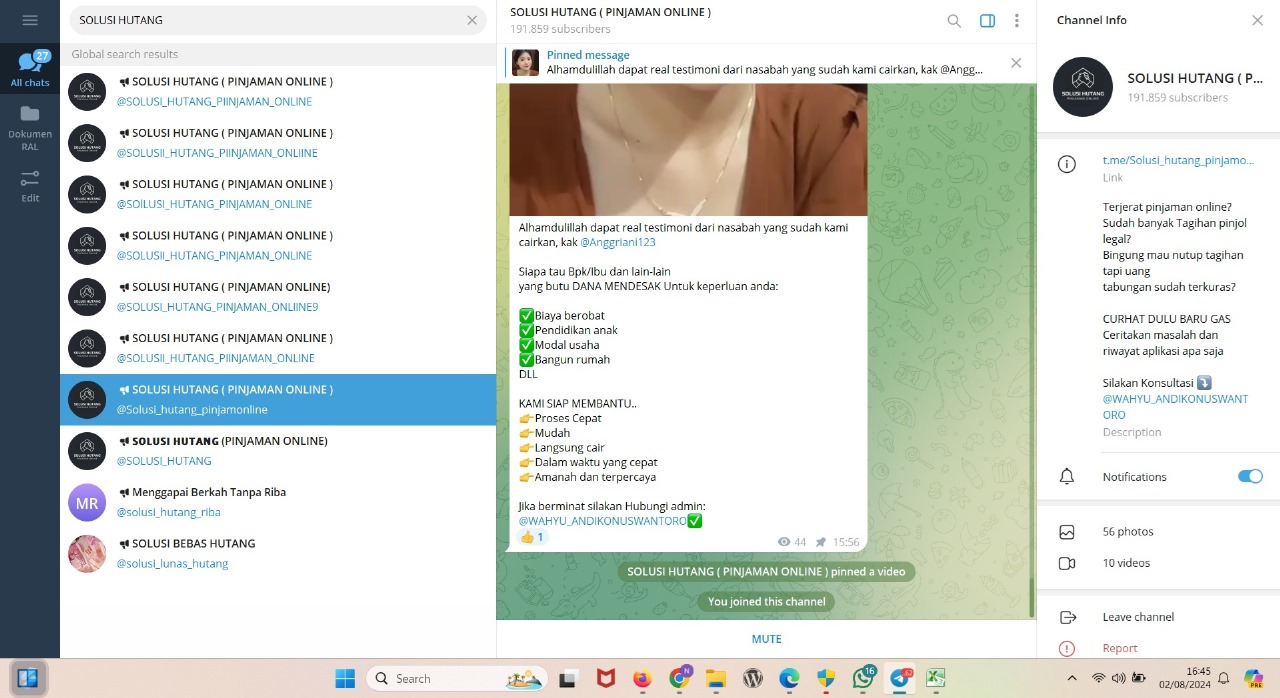Open the hamburger main menu
Image resolution: width=1280 pixels, height=698 pixels.
[29, 20]
